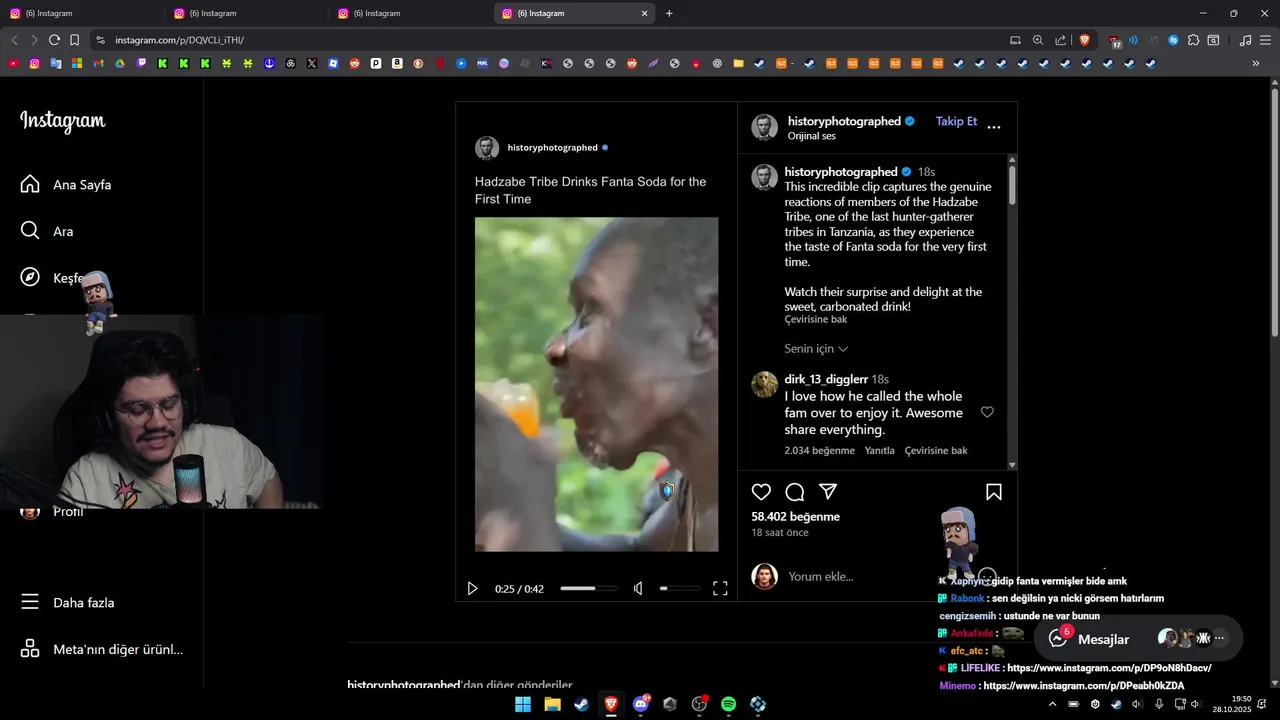
Task: Open File Explorer from the taskbar
Action: 552,704
